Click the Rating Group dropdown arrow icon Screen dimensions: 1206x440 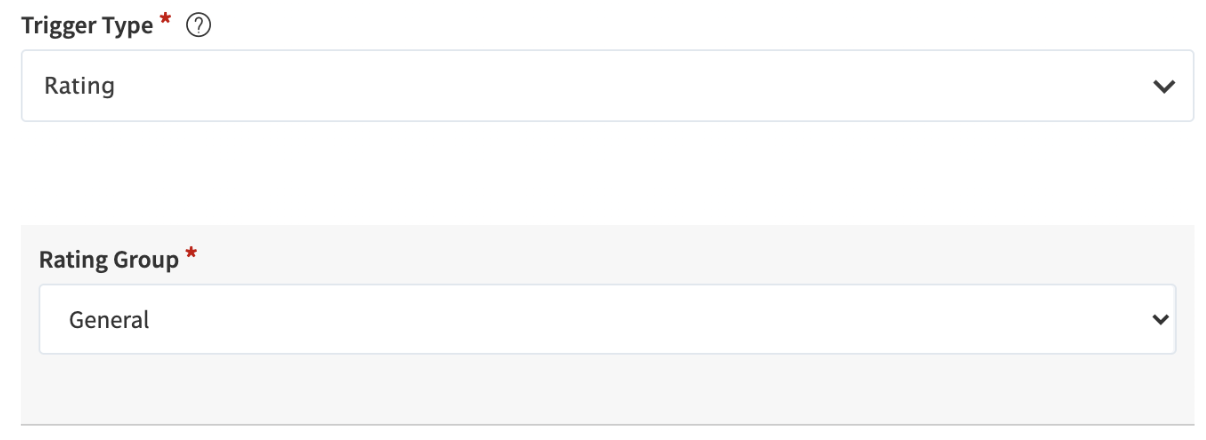tap(1160, 320)
